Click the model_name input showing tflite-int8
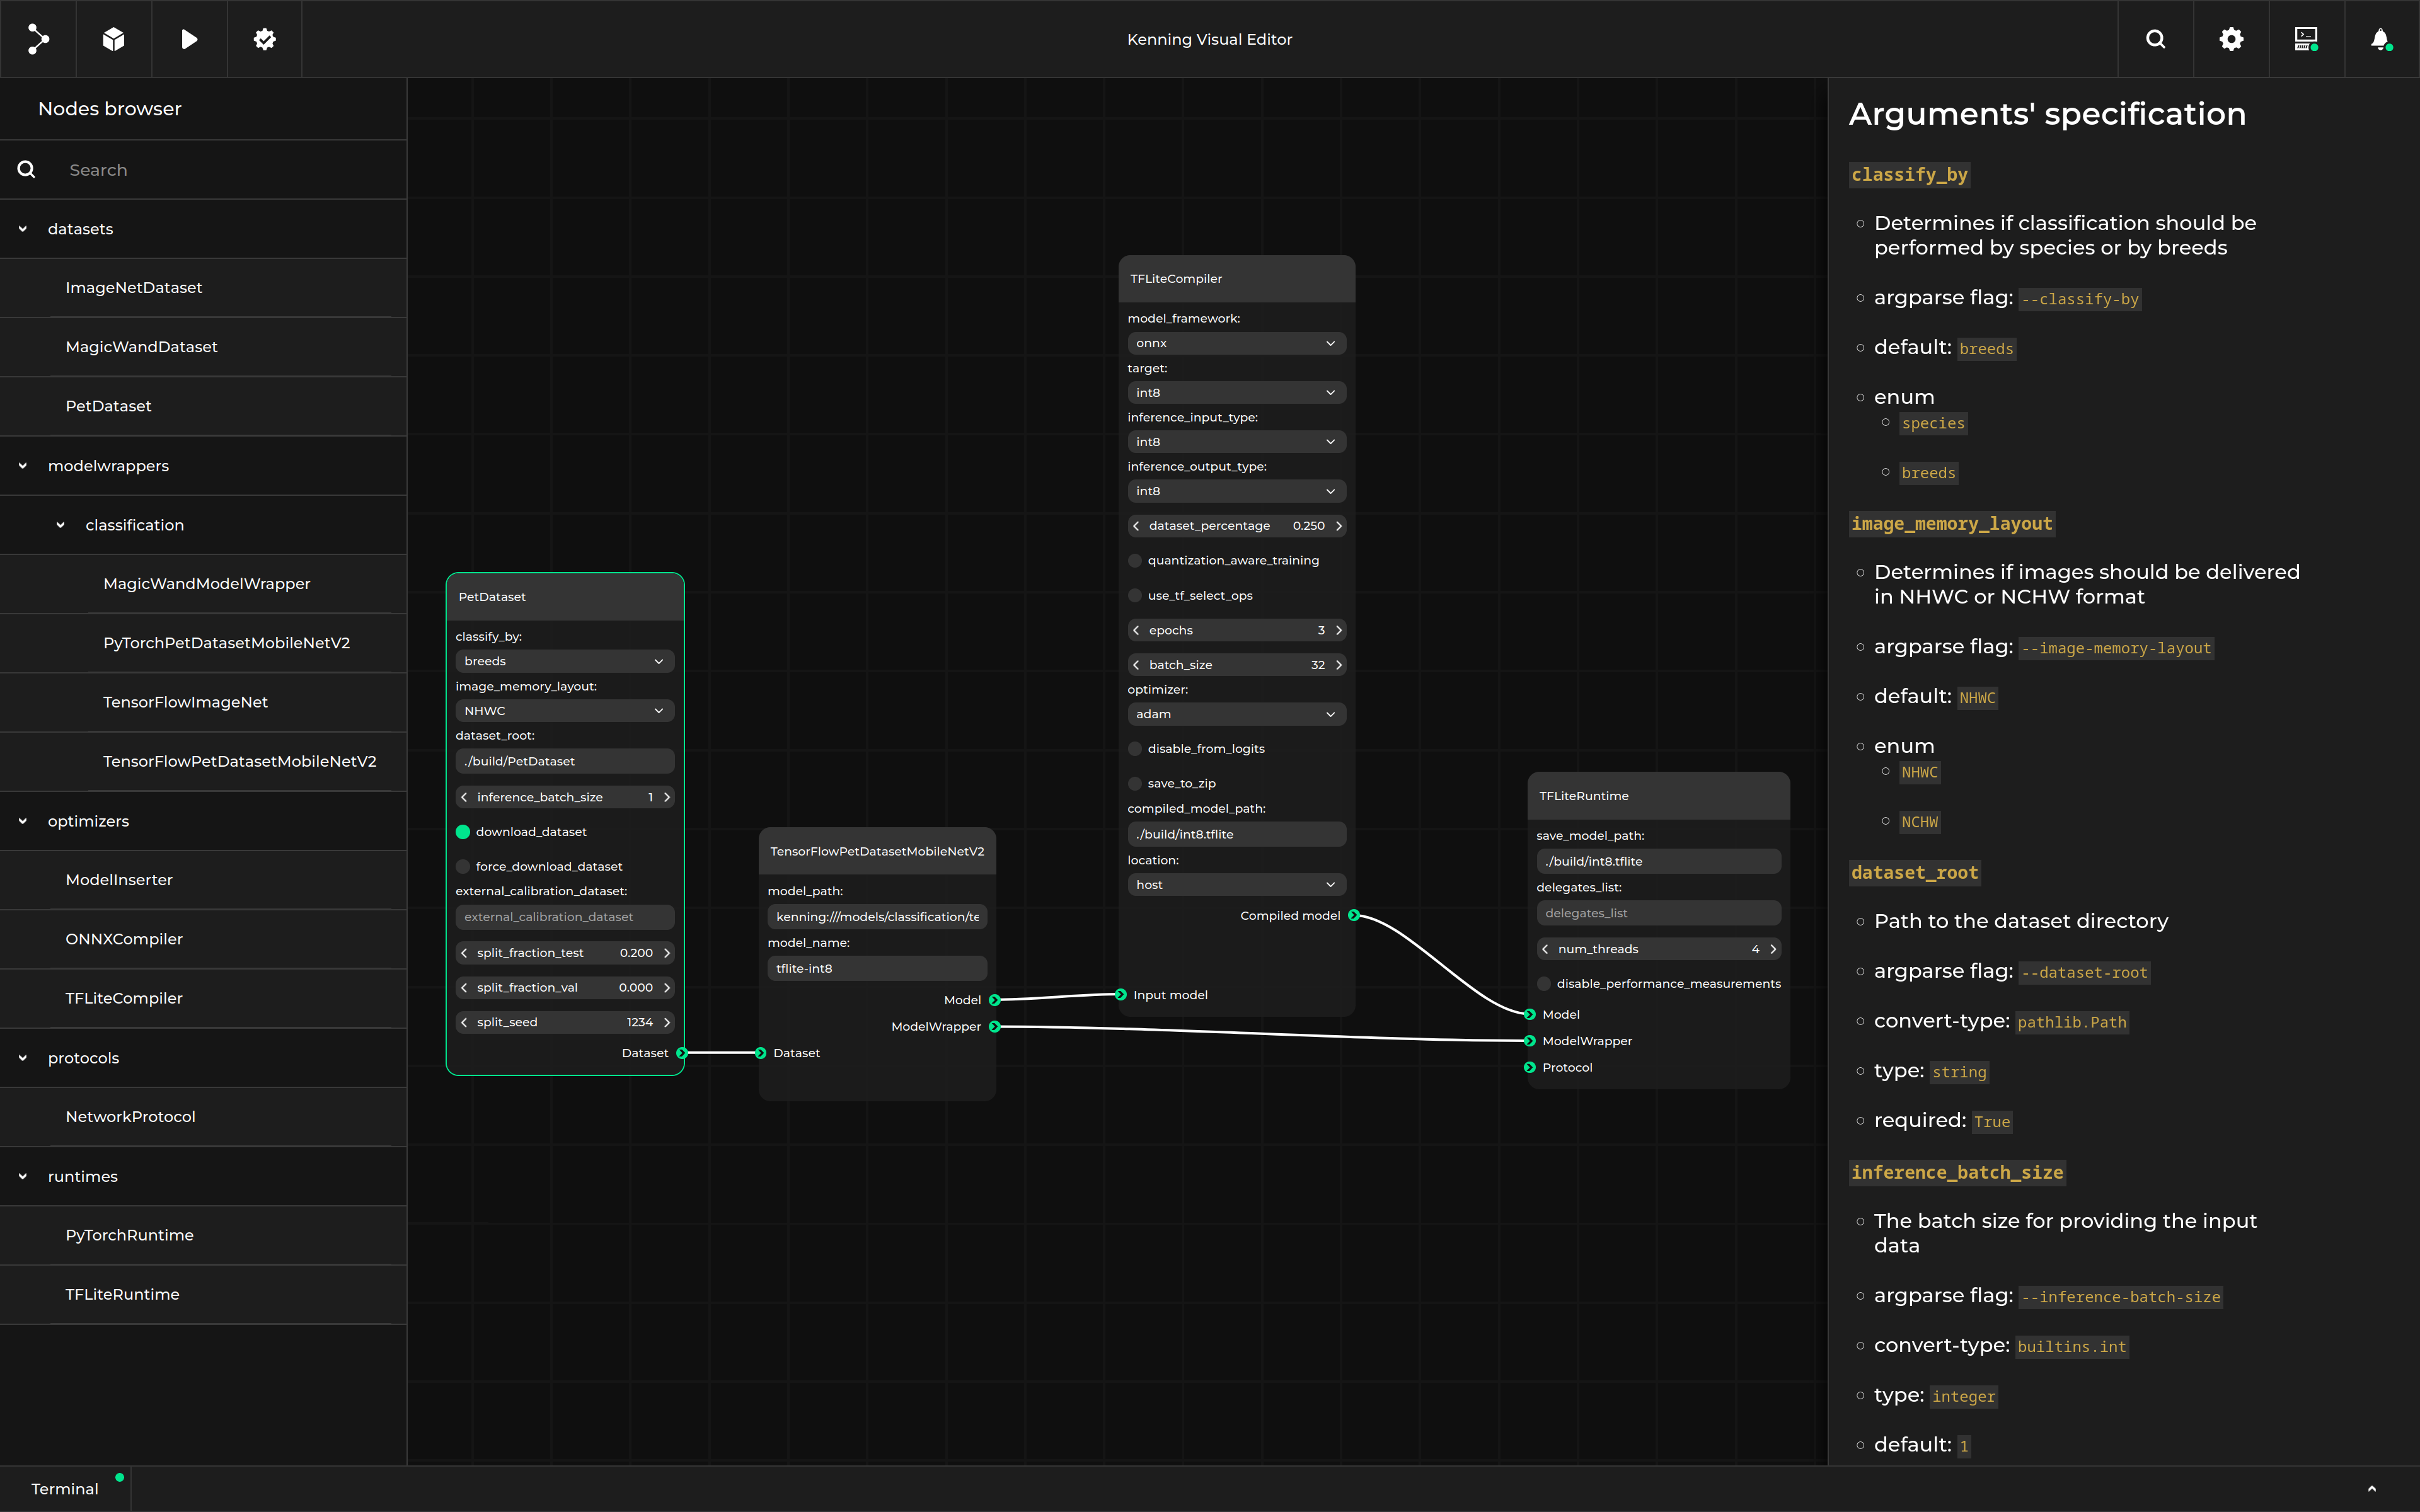Image resolution: width=2420 pixels, height=1512 pixels. (x=877, y=968)
